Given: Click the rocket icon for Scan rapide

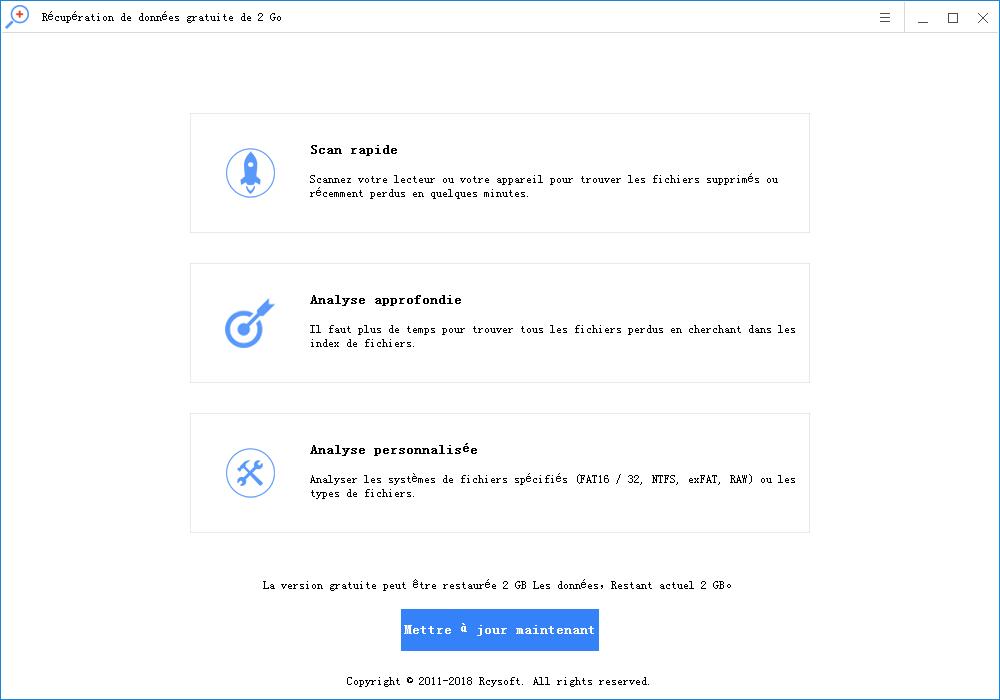Looking at the screenshot, I should point(251,173).
